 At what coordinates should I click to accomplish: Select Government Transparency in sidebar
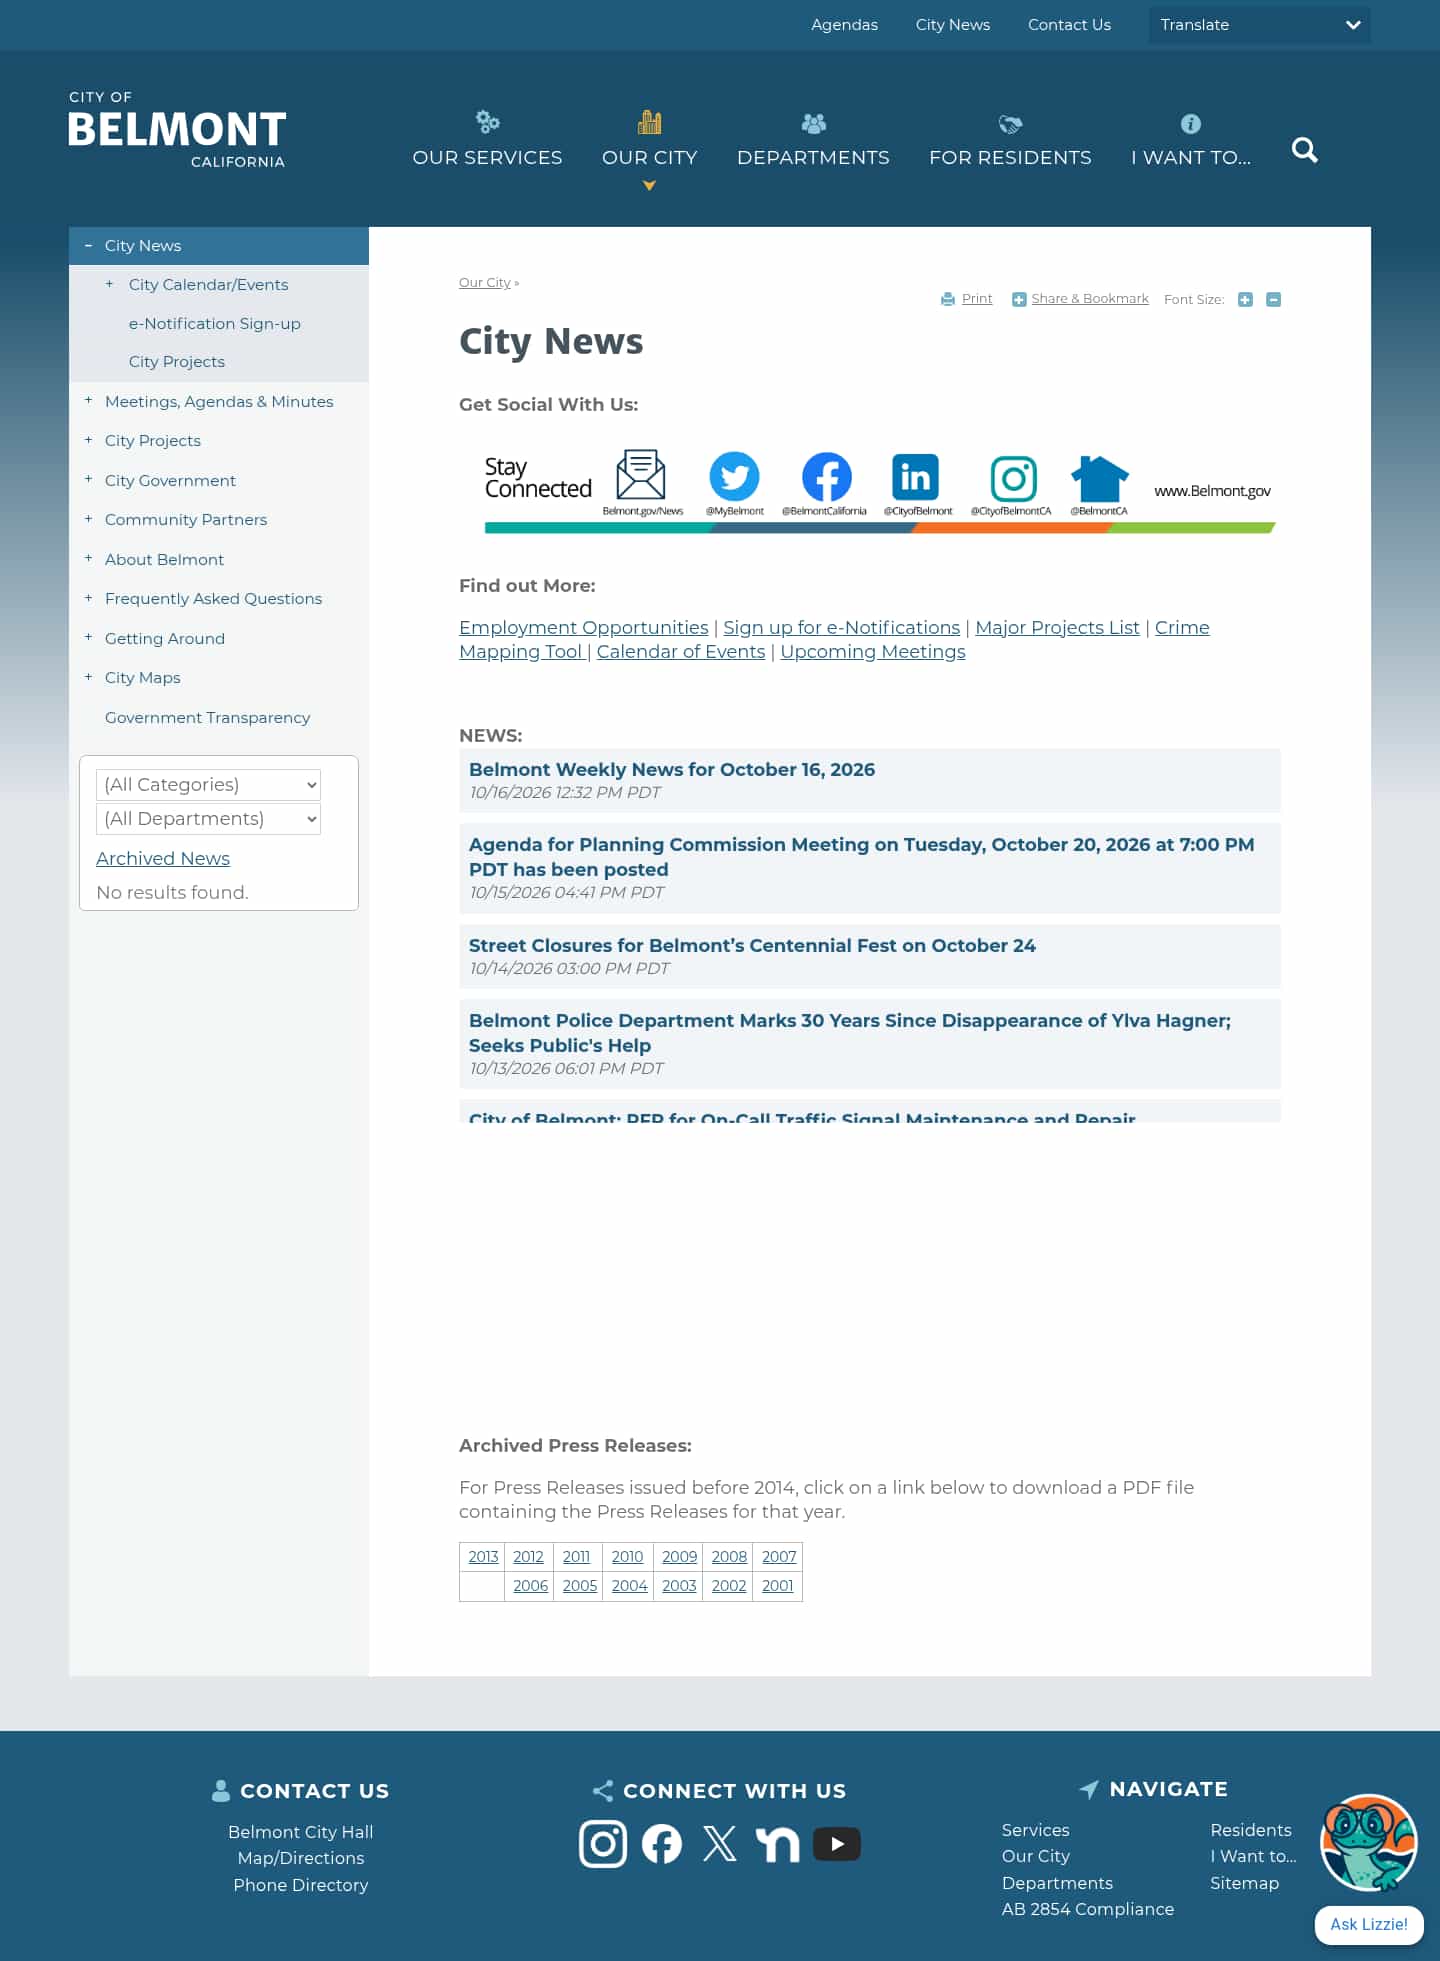click(x=207, y=717)
